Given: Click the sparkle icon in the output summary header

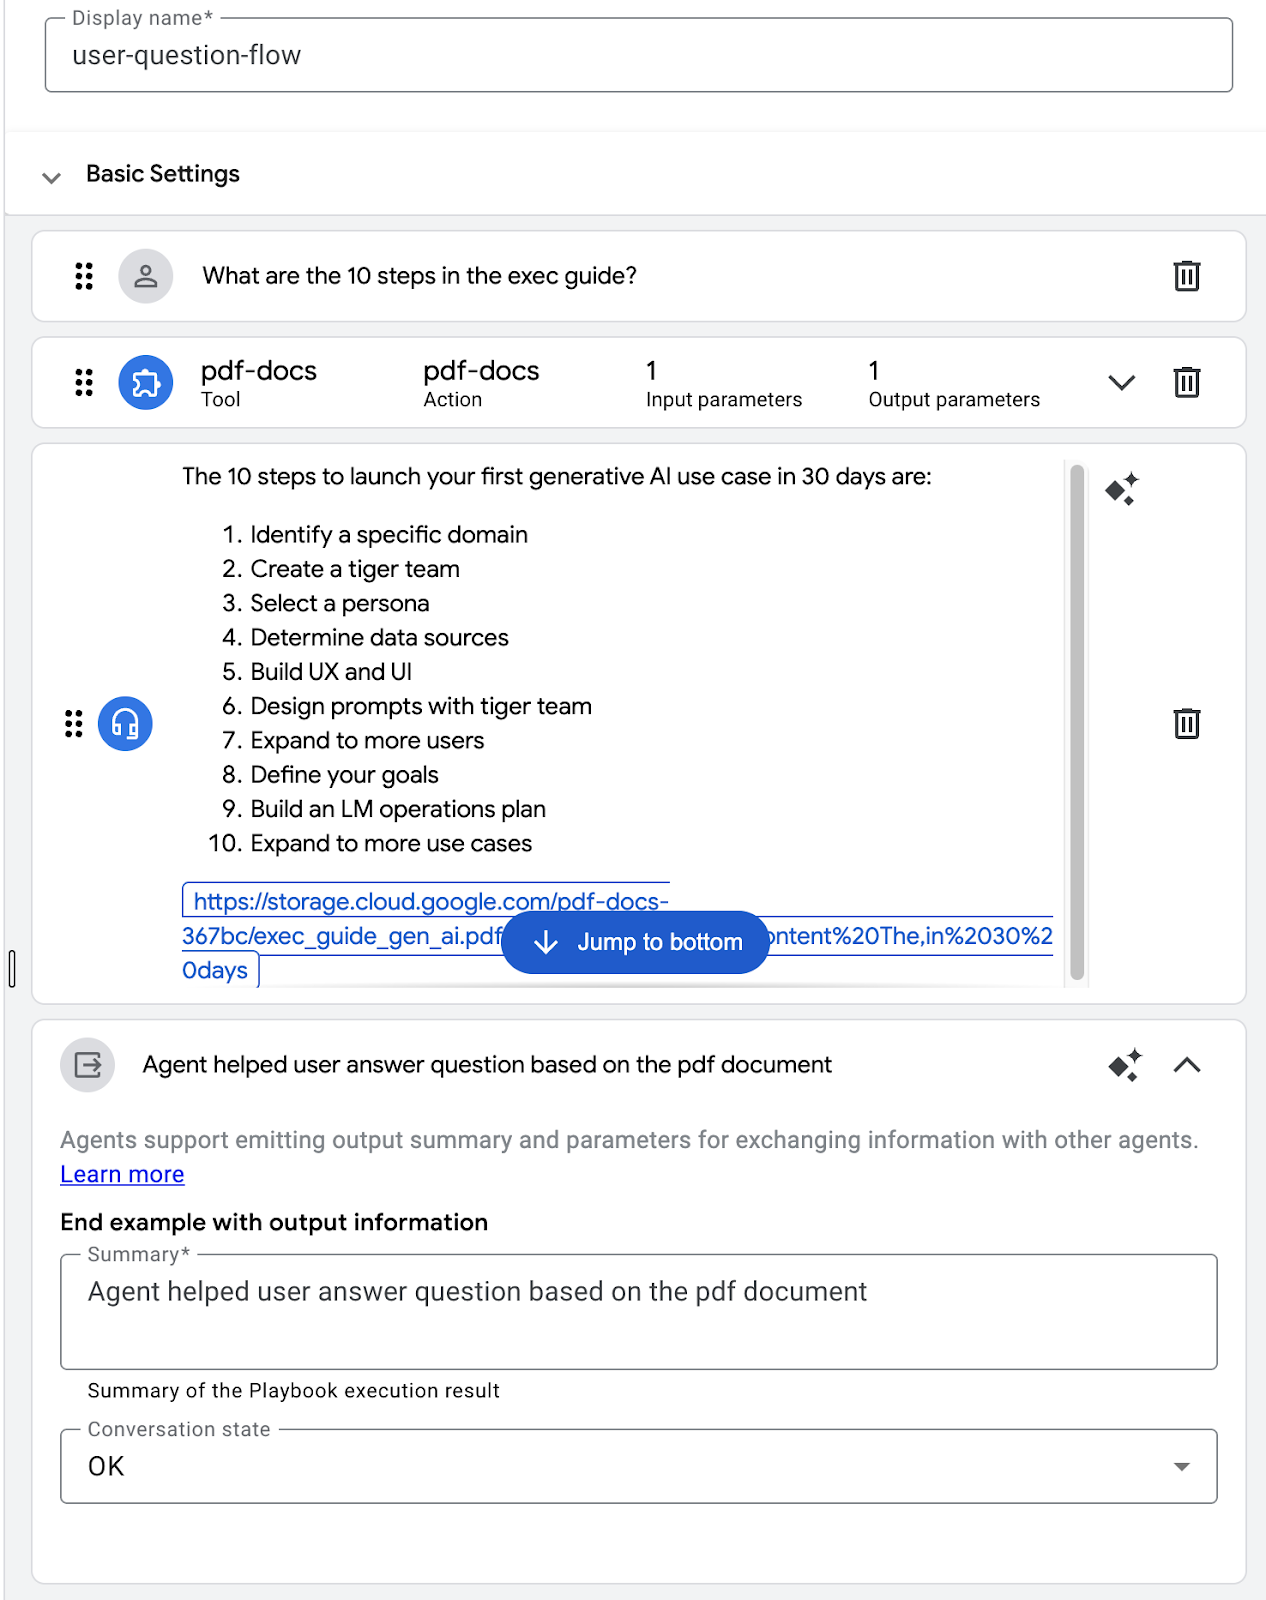Looking at the screenshot, I should click(x=1125, y=1065).
